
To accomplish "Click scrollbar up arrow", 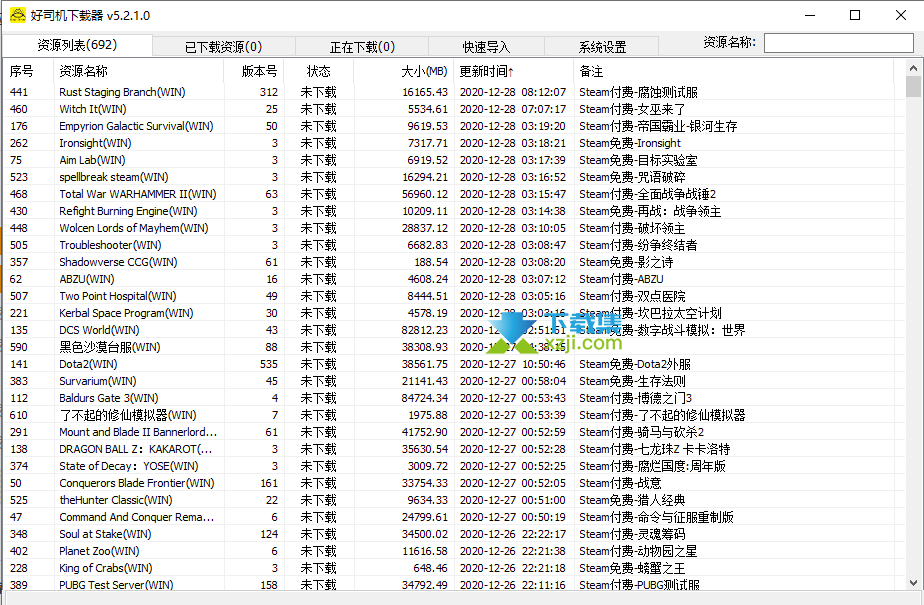I will pyautogui.click(x=913, y=68).
